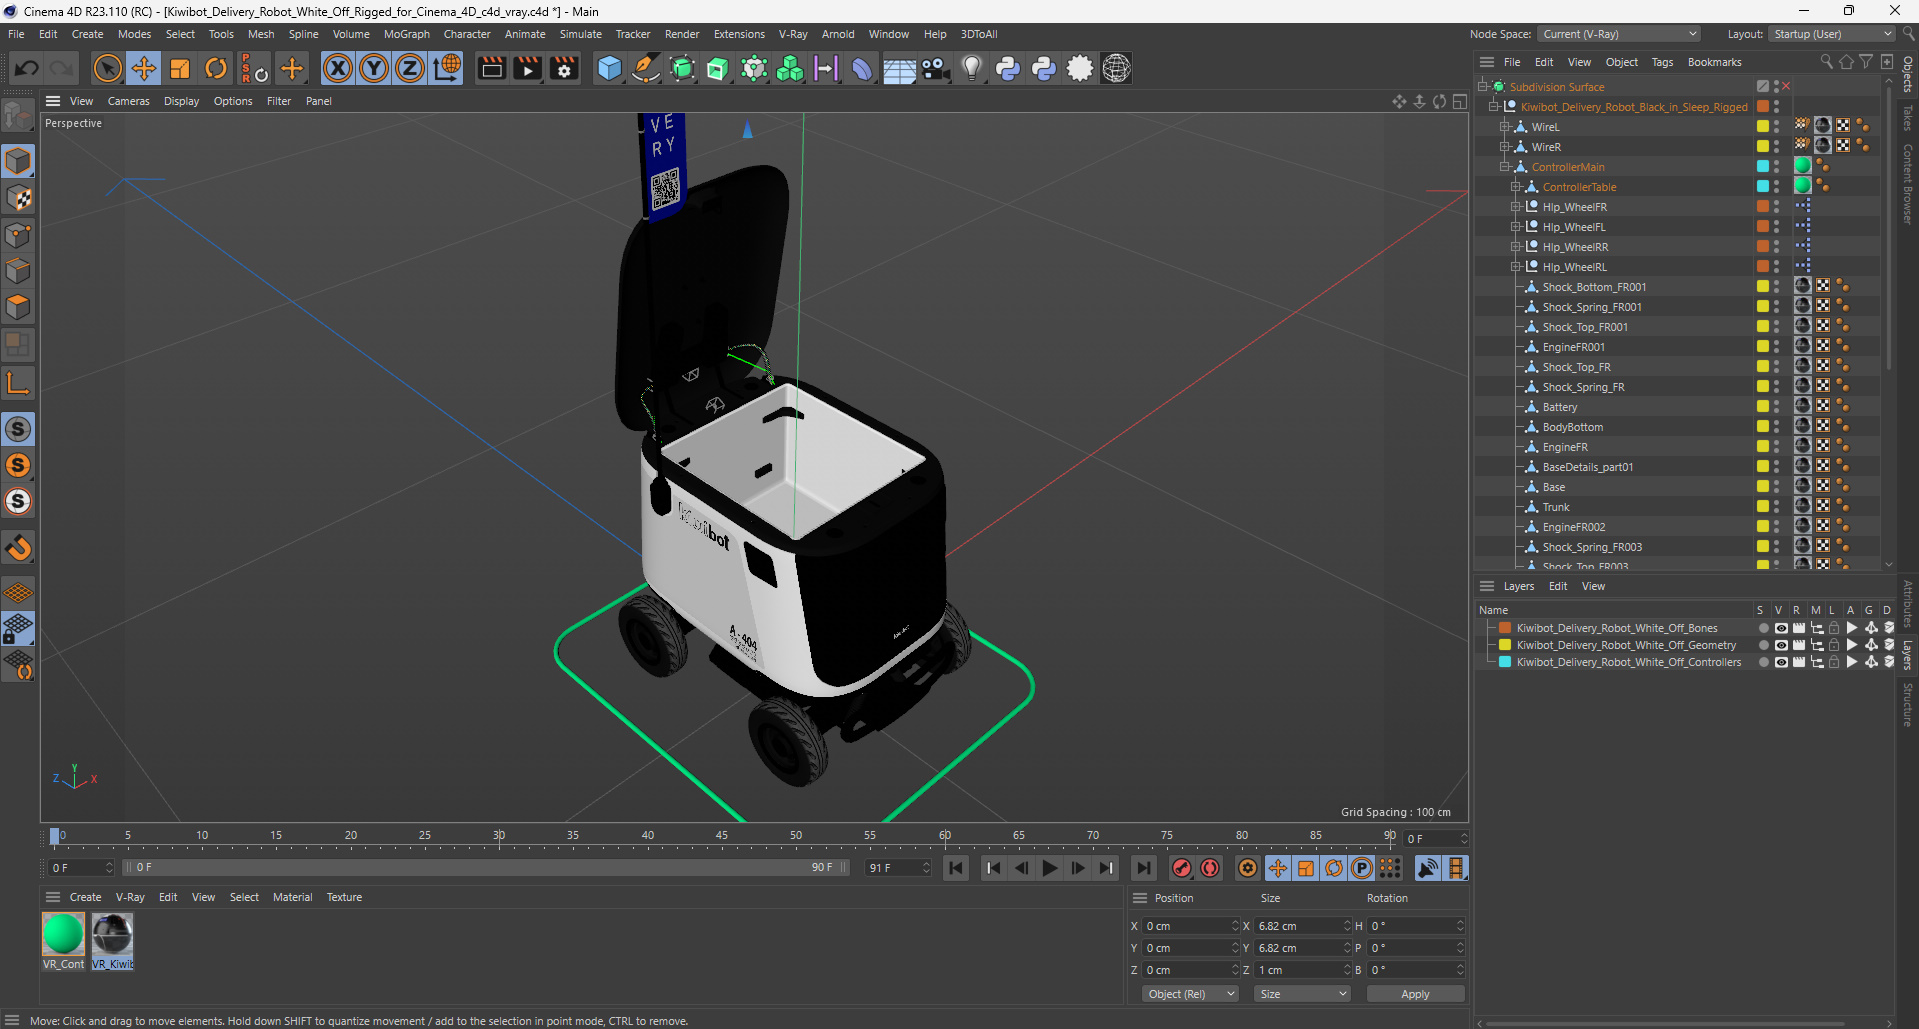1919x1029 pixels.
Task: Select the Battery object
Action: tap(1559, 407)
